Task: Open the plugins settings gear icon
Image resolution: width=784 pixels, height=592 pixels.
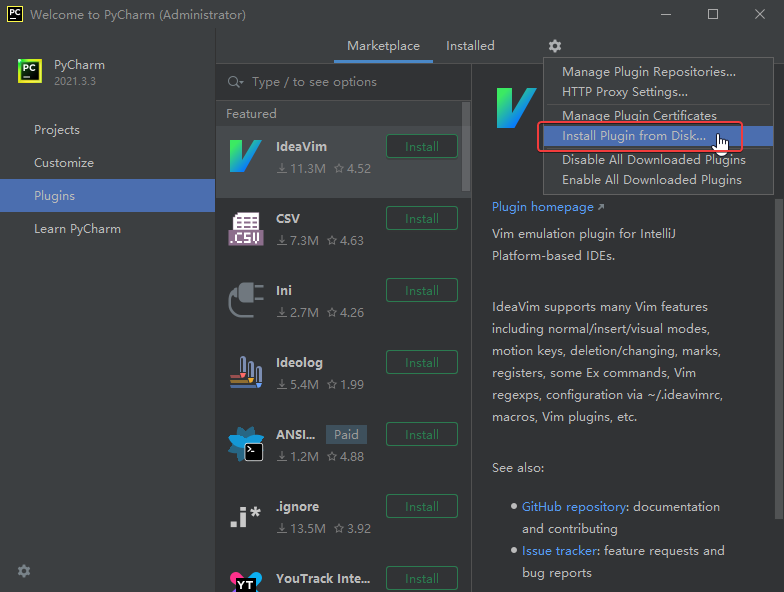Action: coord(554,46)
